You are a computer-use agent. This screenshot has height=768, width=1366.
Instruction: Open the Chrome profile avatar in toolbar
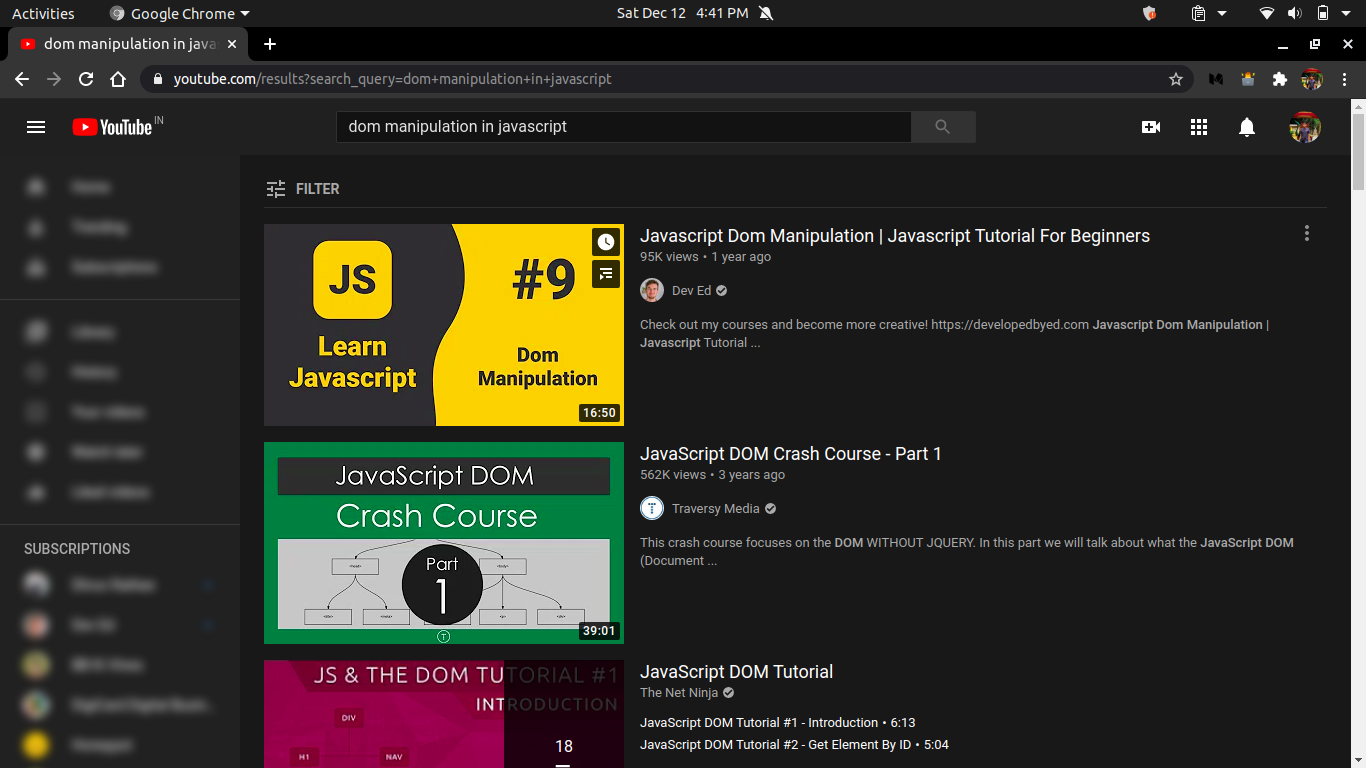tap(1312, 79)
